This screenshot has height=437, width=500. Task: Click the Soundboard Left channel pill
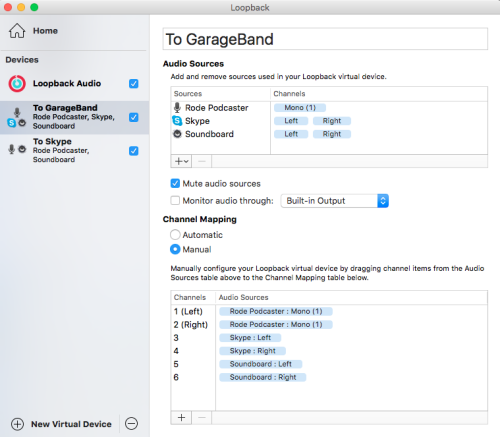(x=291, y=134)
